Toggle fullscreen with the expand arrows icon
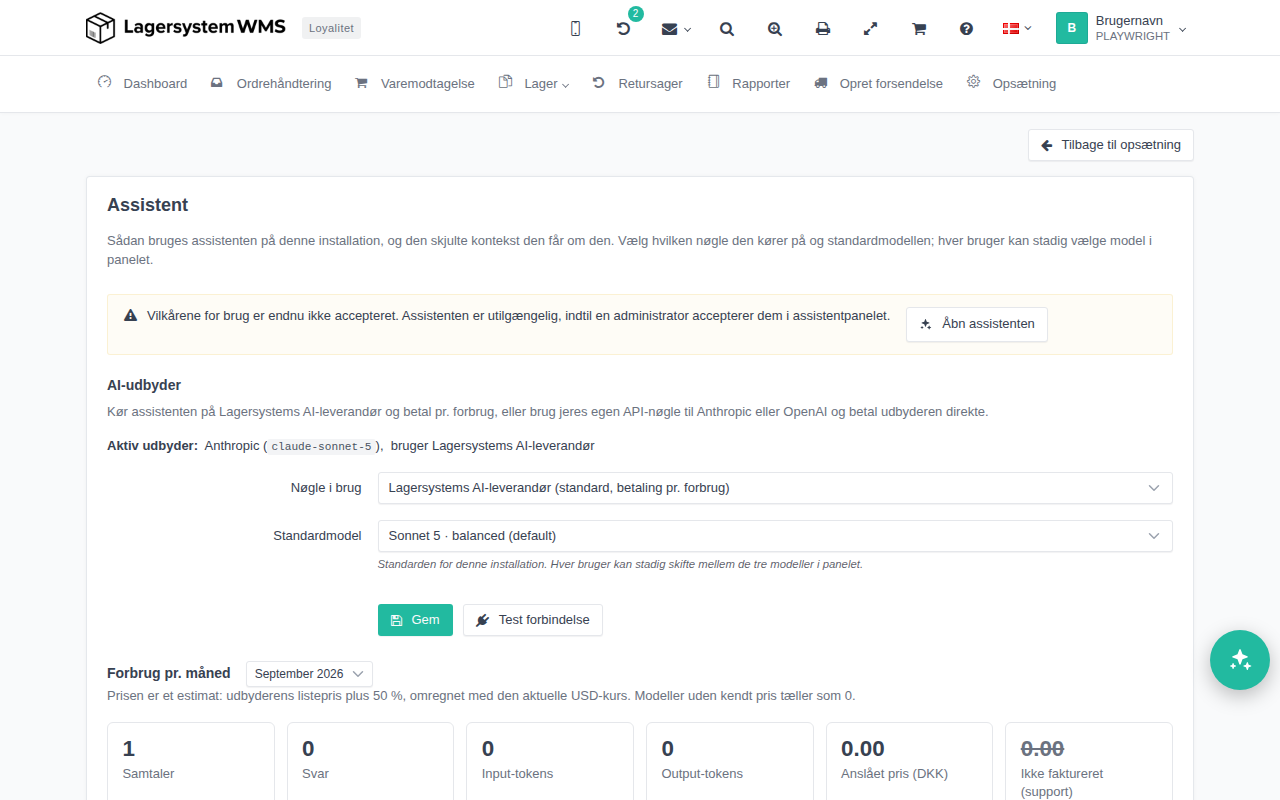This screenshot has width=1280, height=800. click(871, 29)
